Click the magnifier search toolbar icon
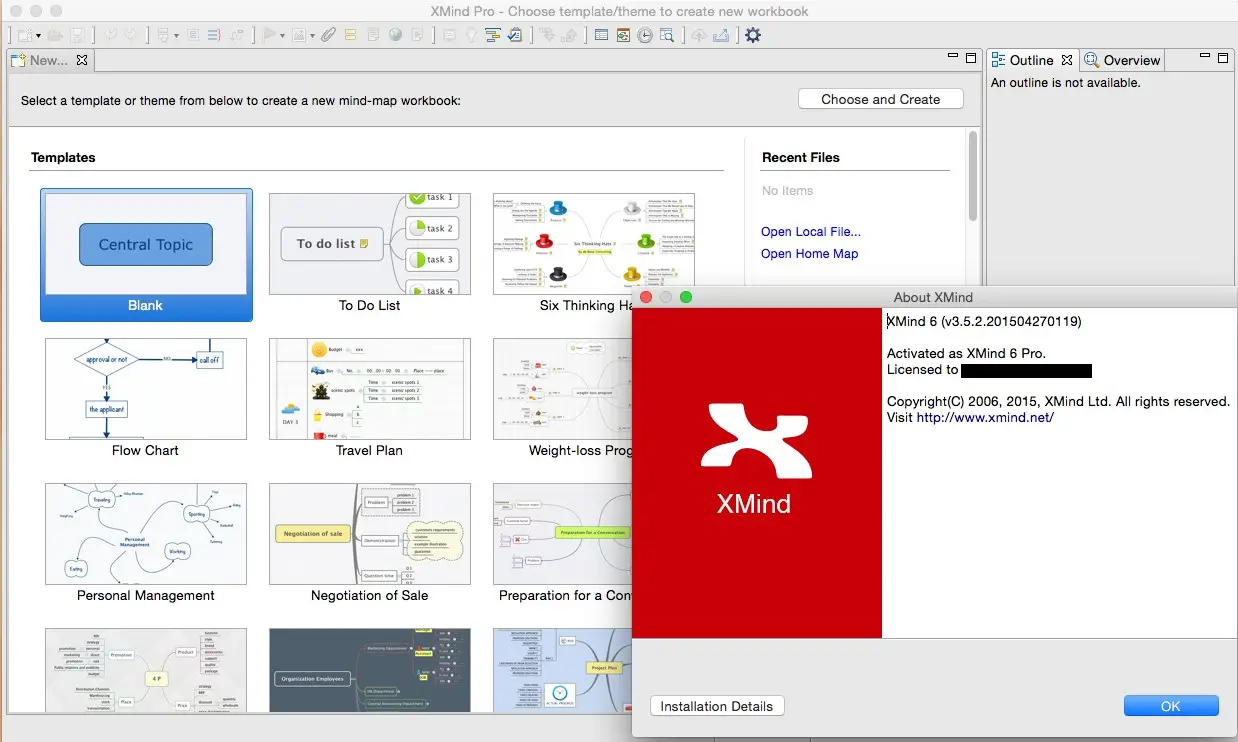 click(x=667, y=35)
